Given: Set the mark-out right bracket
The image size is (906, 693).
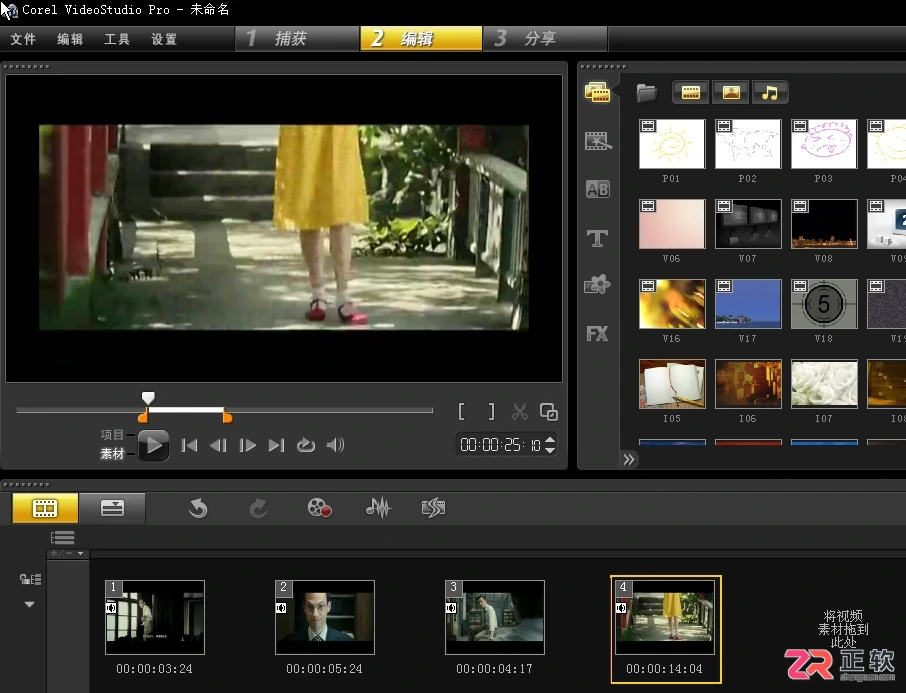Looking at the screenshot, I should point(491,412).
